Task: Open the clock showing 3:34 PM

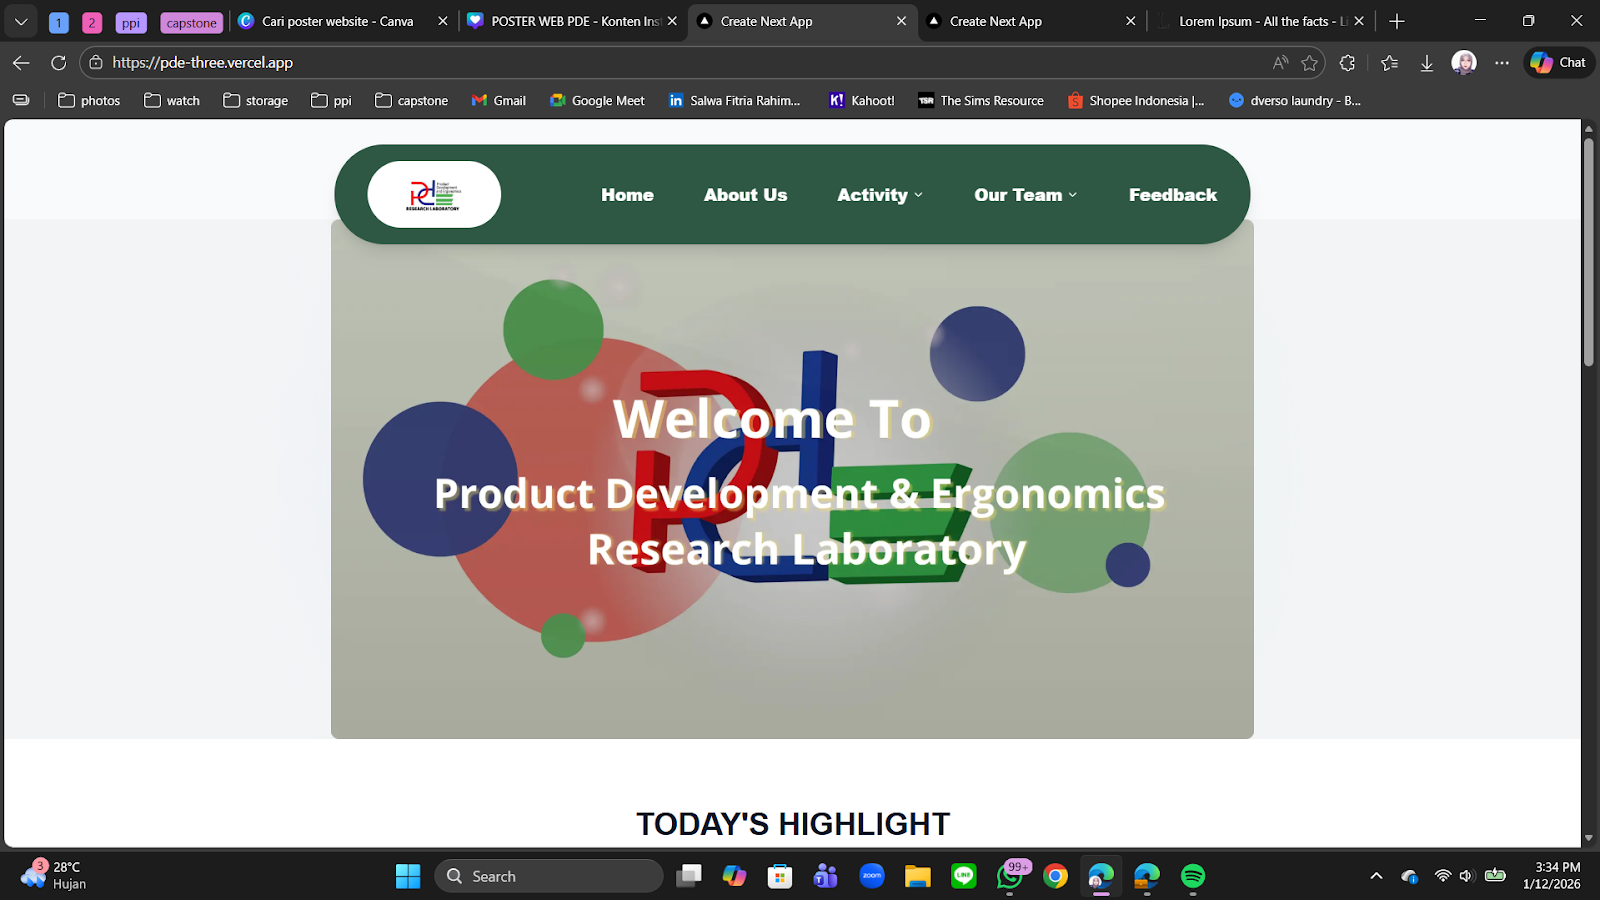Action: coord(1552,876)
